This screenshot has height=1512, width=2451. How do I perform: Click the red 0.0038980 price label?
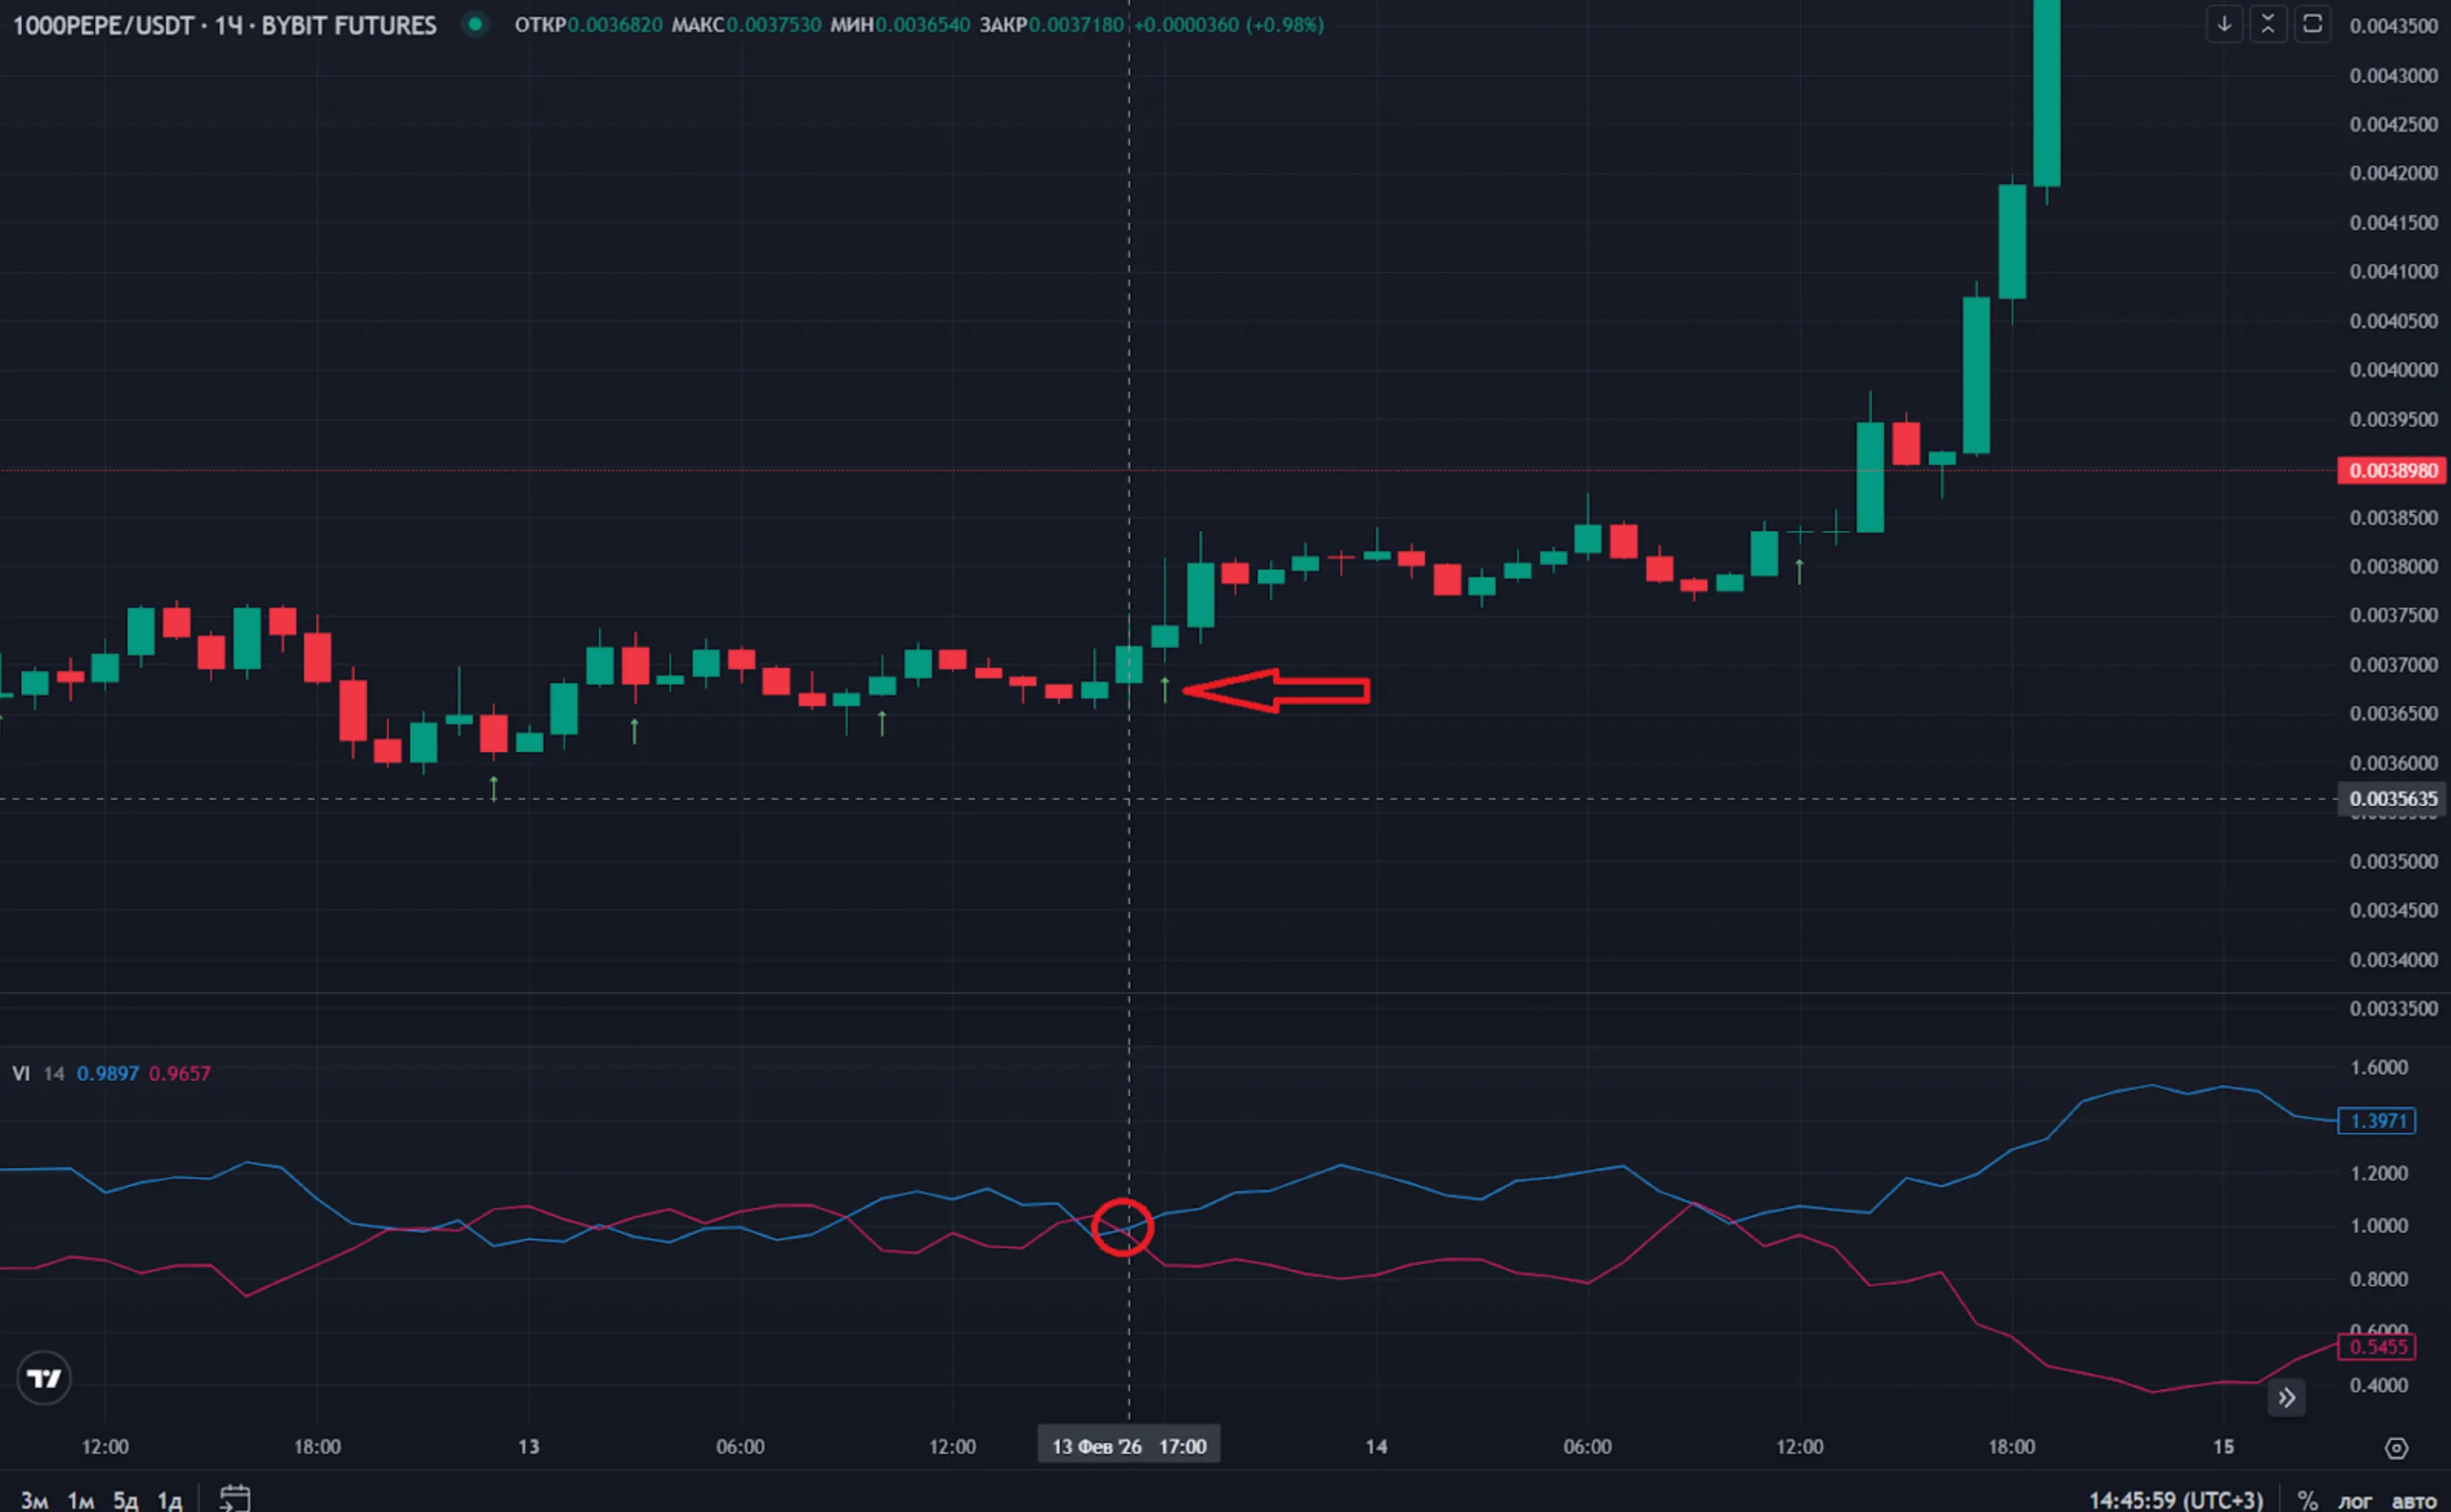click(x=2392, y=470)
